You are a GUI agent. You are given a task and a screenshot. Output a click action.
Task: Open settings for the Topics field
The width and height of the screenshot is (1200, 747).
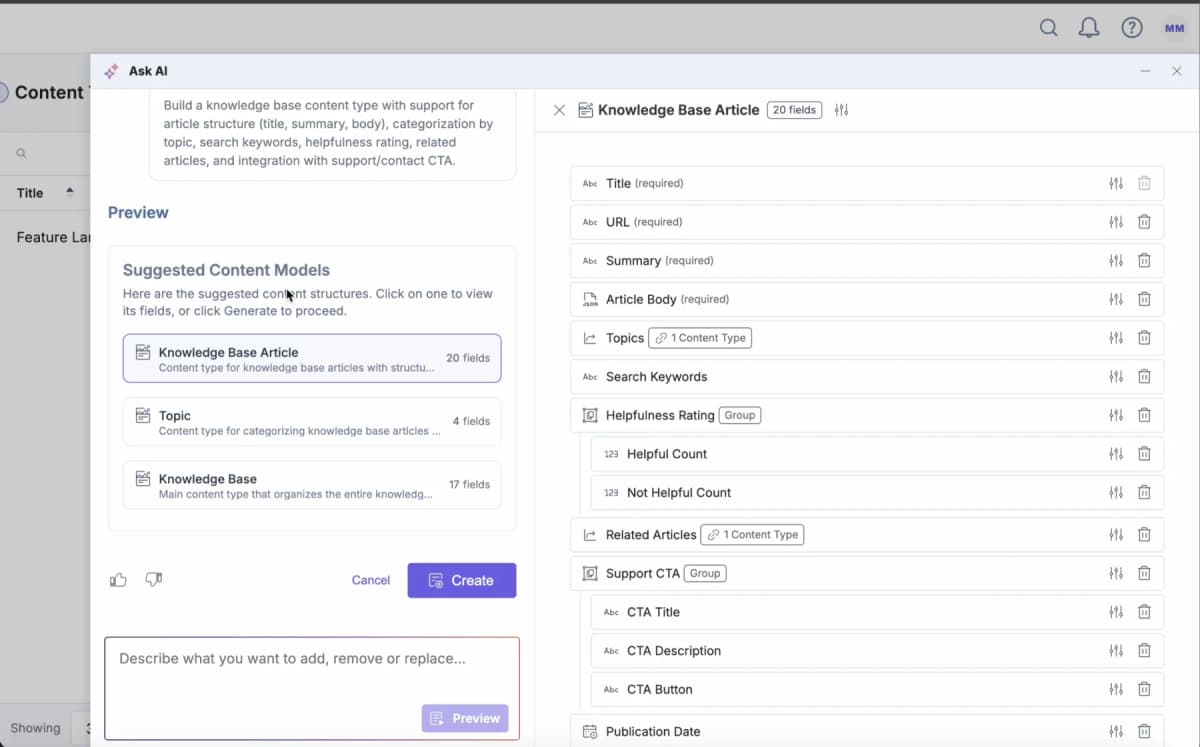coord(1116,338)
